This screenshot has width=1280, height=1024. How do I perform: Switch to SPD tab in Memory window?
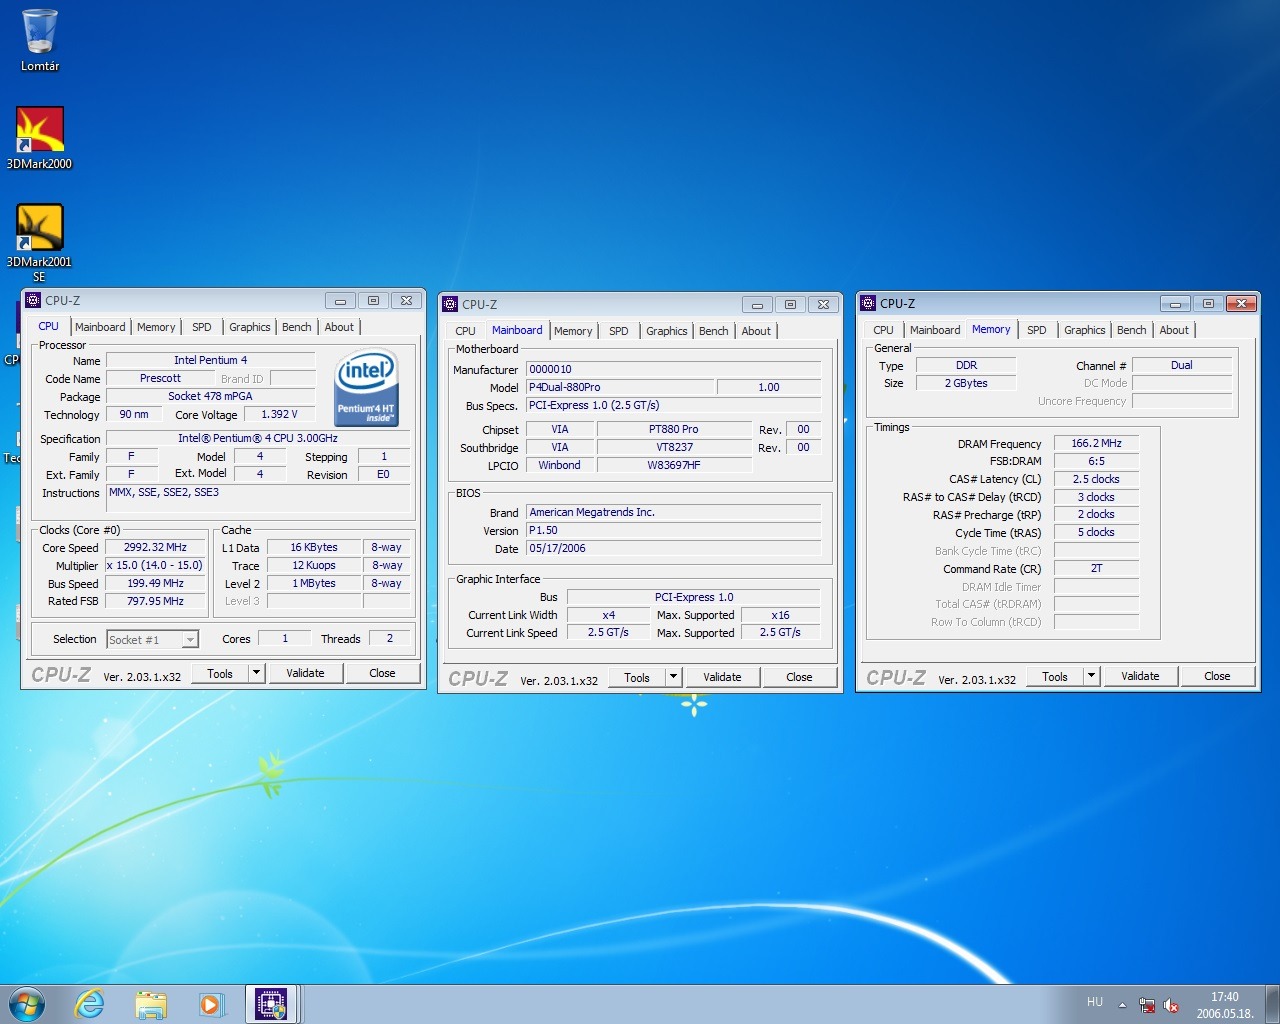point(1036,330)
